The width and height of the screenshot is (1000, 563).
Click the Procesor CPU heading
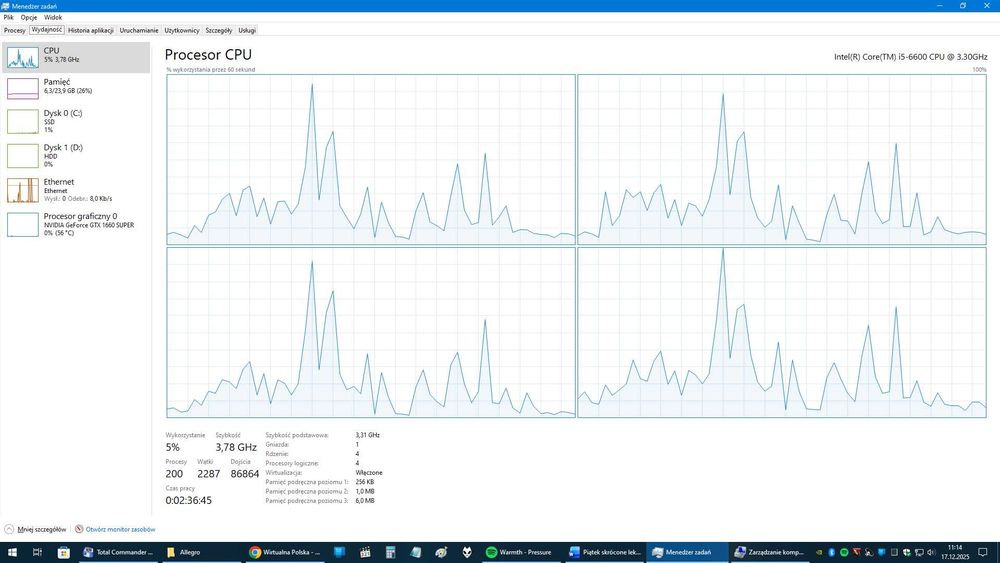[x=209, y=55]
